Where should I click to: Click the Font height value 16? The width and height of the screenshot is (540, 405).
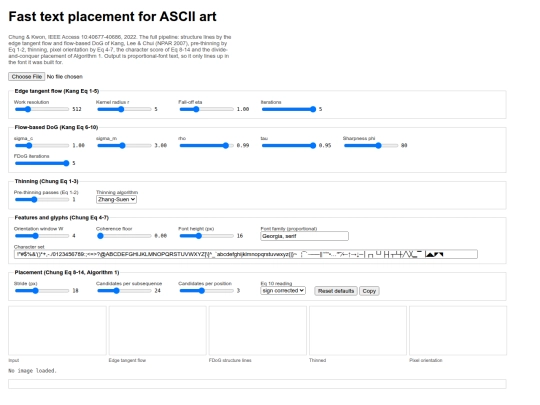click(x=240, y=236)
